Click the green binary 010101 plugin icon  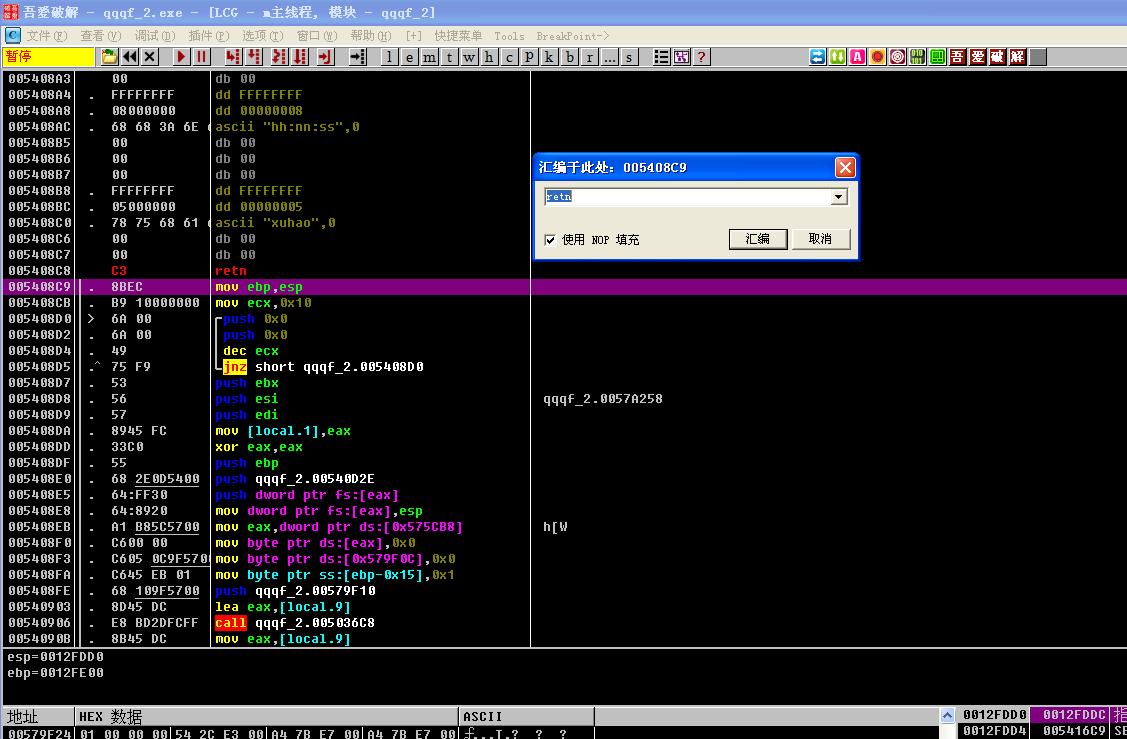(917, 57)
